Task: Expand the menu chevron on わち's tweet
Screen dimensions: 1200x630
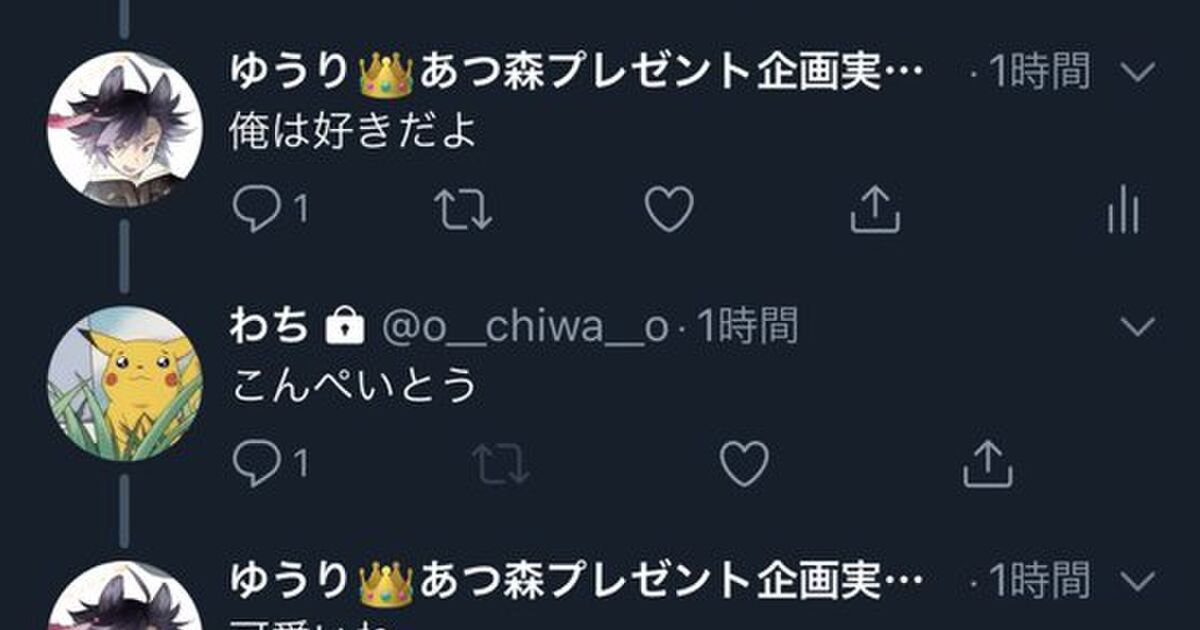Action: pyautogui.click(x=1138, y=326)
